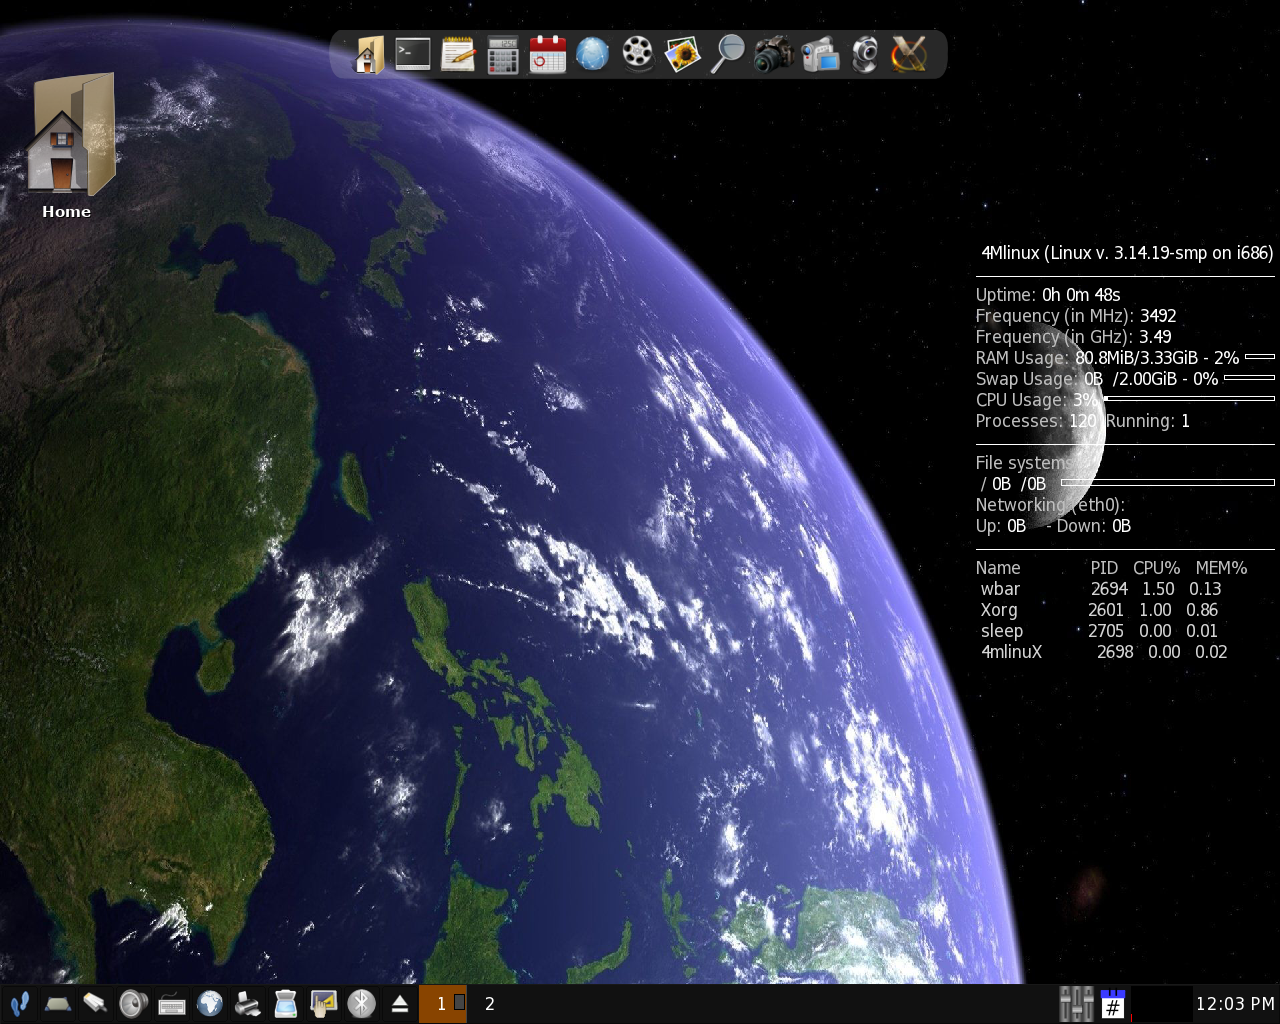The image size is (1280, 1024).
Task: Open the sunflower image viewer in dock
Action: (682, 53)
